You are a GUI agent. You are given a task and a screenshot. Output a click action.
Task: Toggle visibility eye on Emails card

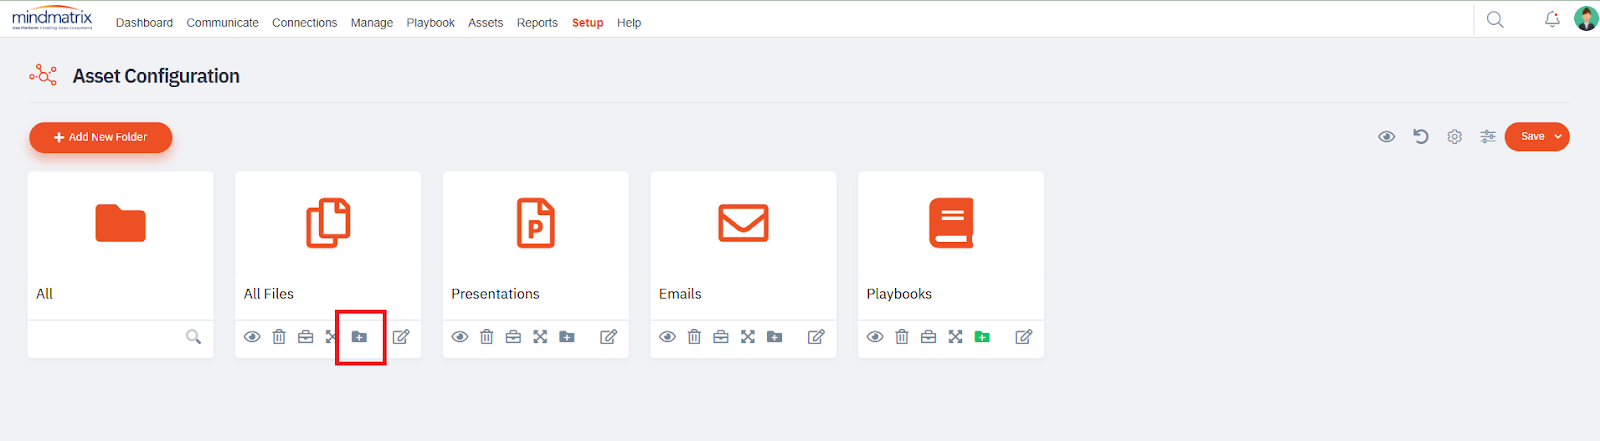(667, 337)
